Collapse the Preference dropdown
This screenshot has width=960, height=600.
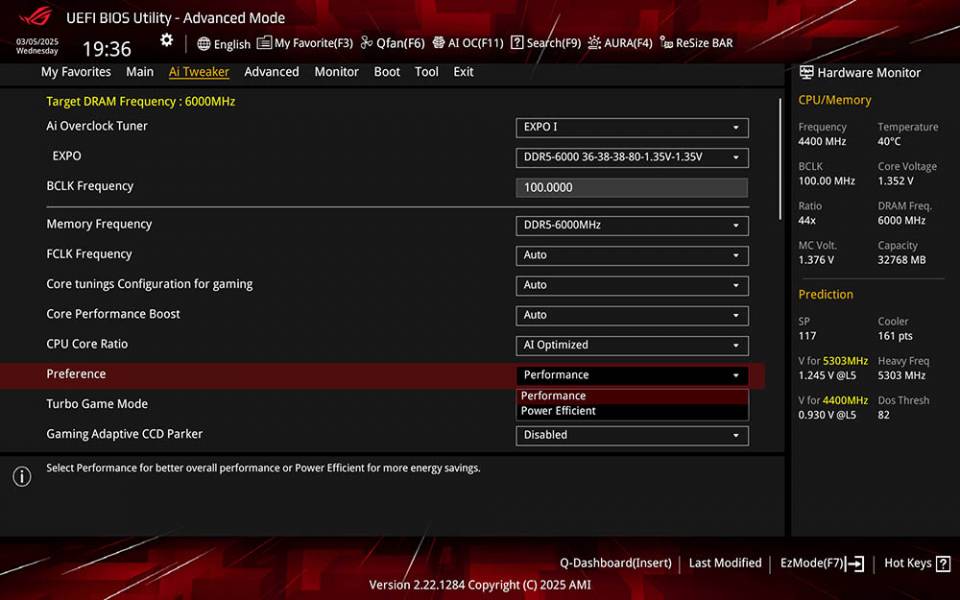pos(632,375)
